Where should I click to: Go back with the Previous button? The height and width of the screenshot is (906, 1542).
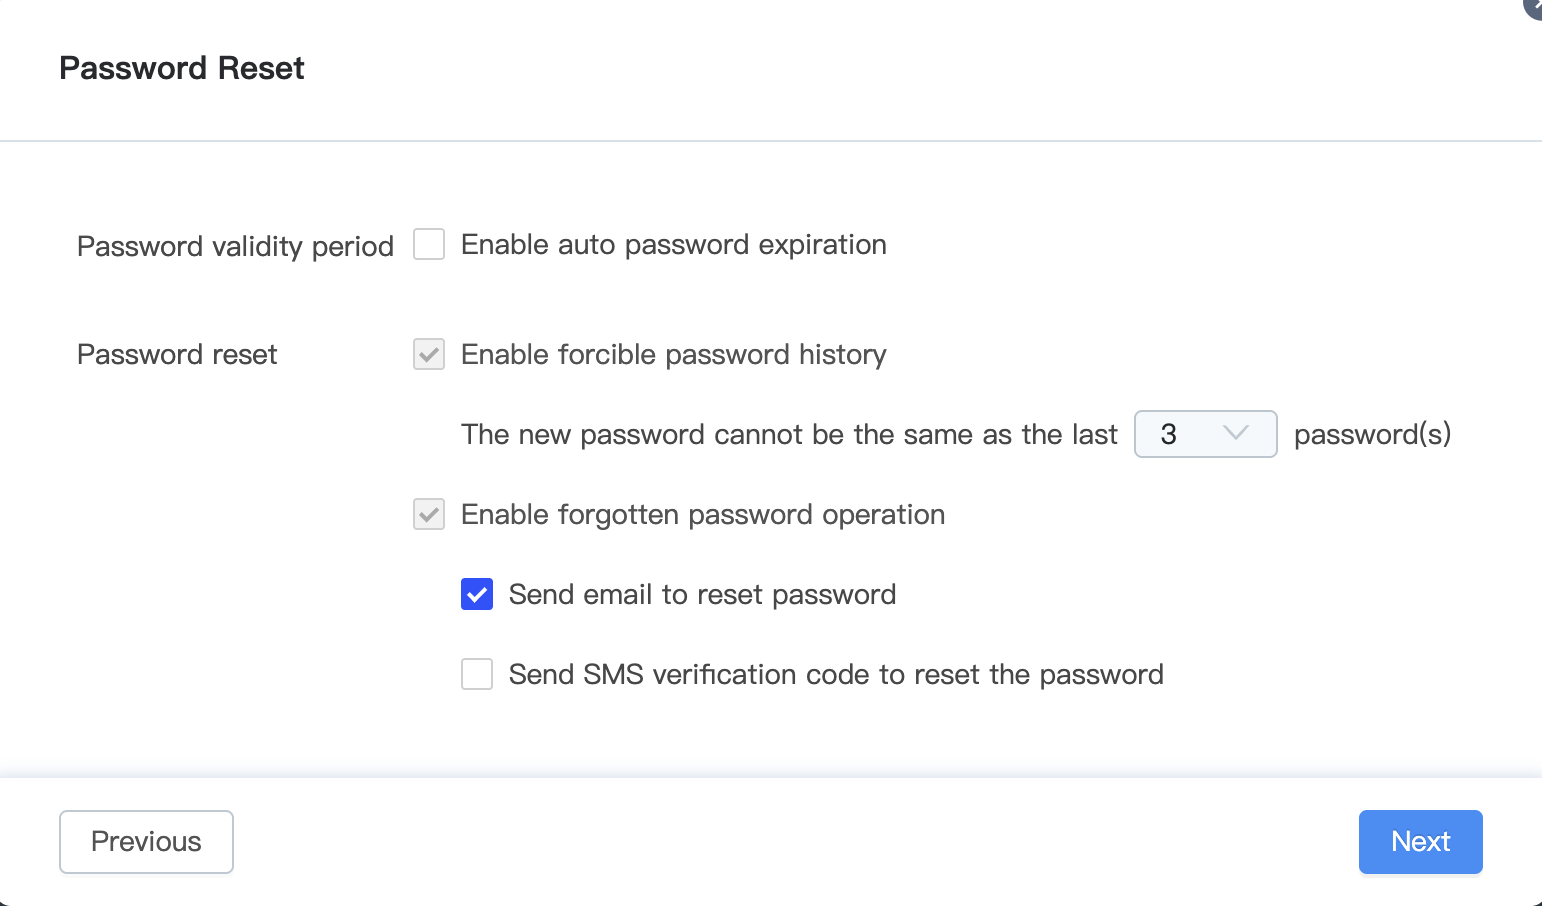pos(146,841)
